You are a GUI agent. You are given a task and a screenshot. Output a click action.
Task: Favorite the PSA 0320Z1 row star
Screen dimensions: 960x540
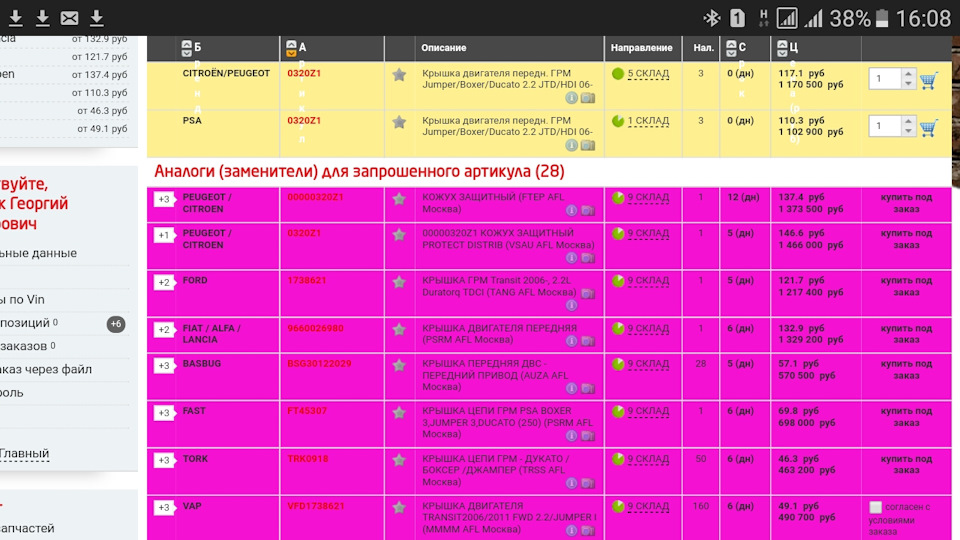click(x=399, y=122)
